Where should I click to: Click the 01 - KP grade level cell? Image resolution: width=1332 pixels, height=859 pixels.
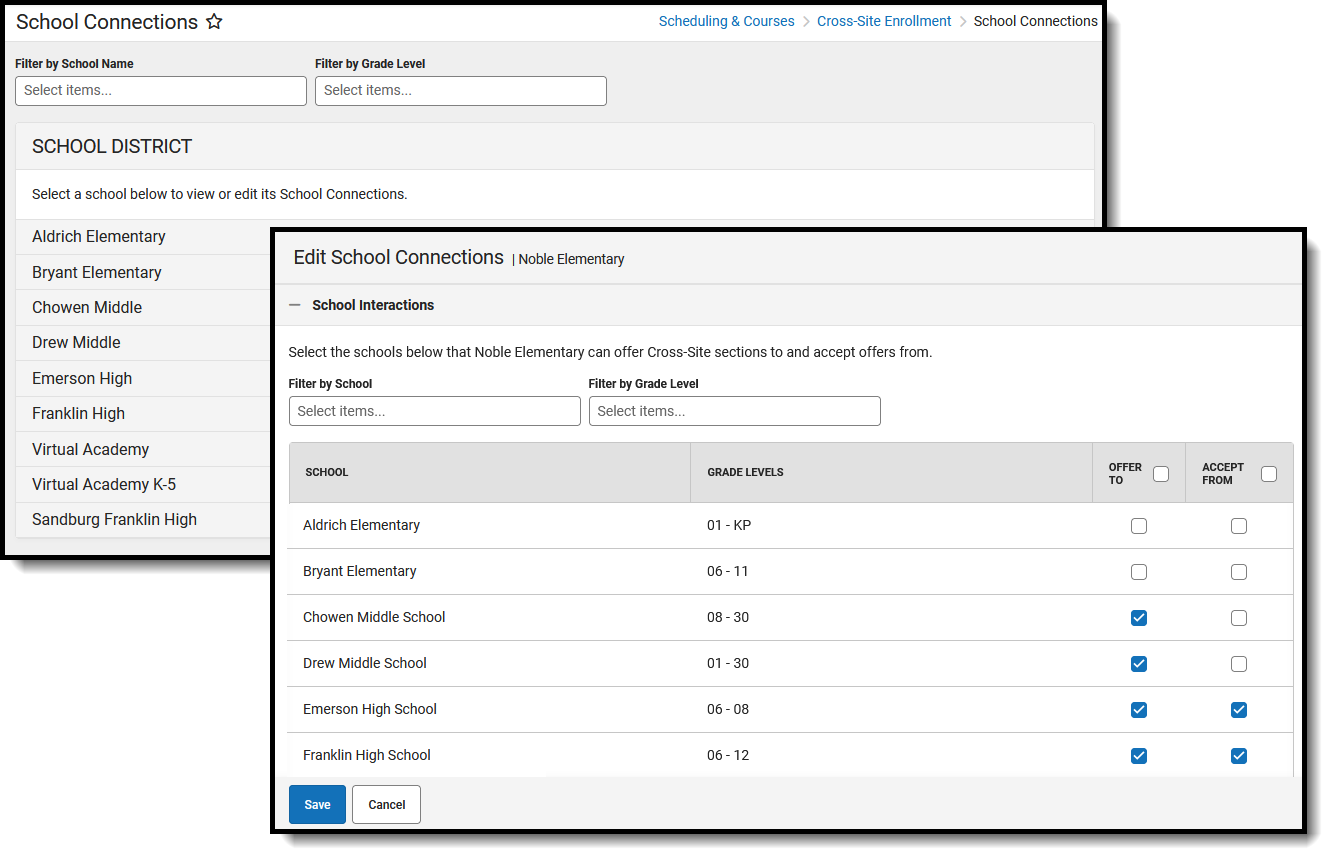(x=729, y=526)
